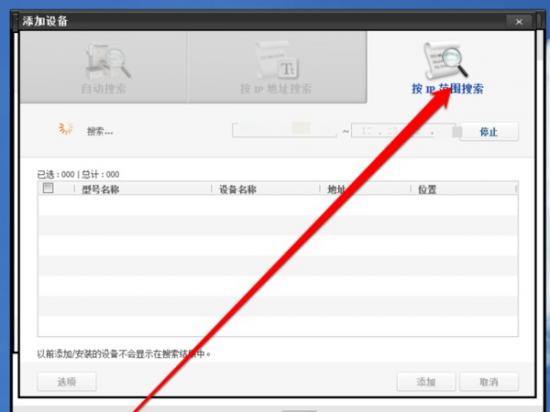This screenshot has width=550, height=412.
Task: Switch to 按 IP 地址搜索 tab
Action: pyautogui.click(x=277, y=67)
